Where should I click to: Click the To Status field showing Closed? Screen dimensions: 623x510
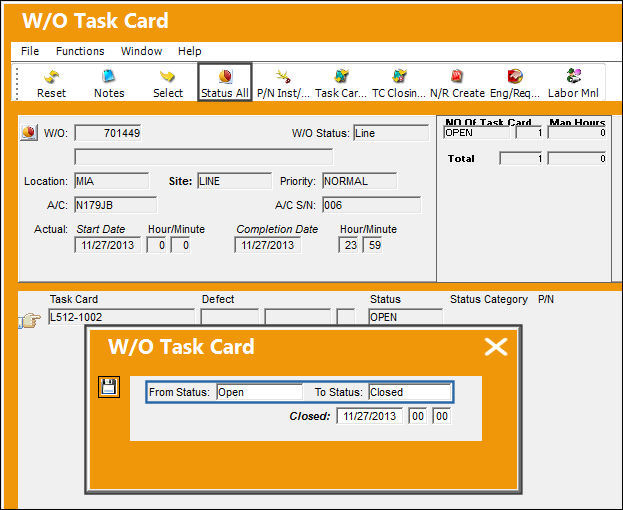click(410, 392)
